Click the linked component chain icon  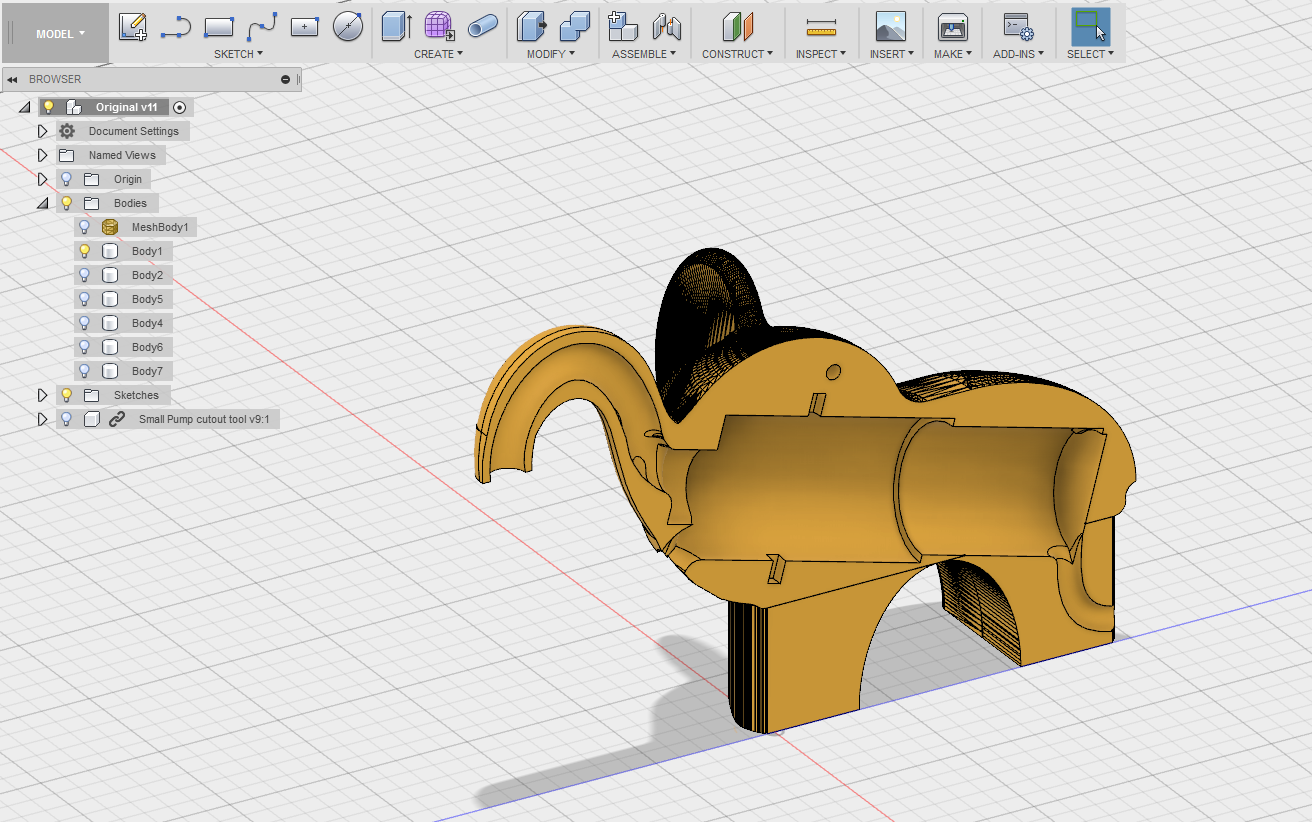116,420
